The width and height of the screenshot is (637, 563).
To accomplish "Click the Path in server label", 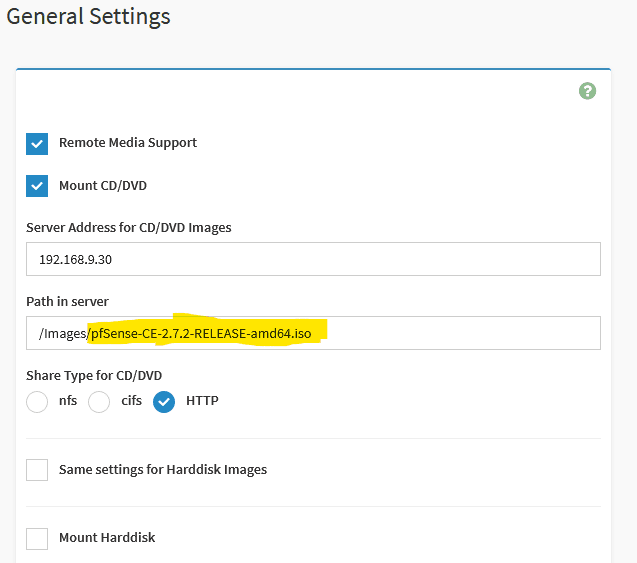I will click(x=67, y=302).
